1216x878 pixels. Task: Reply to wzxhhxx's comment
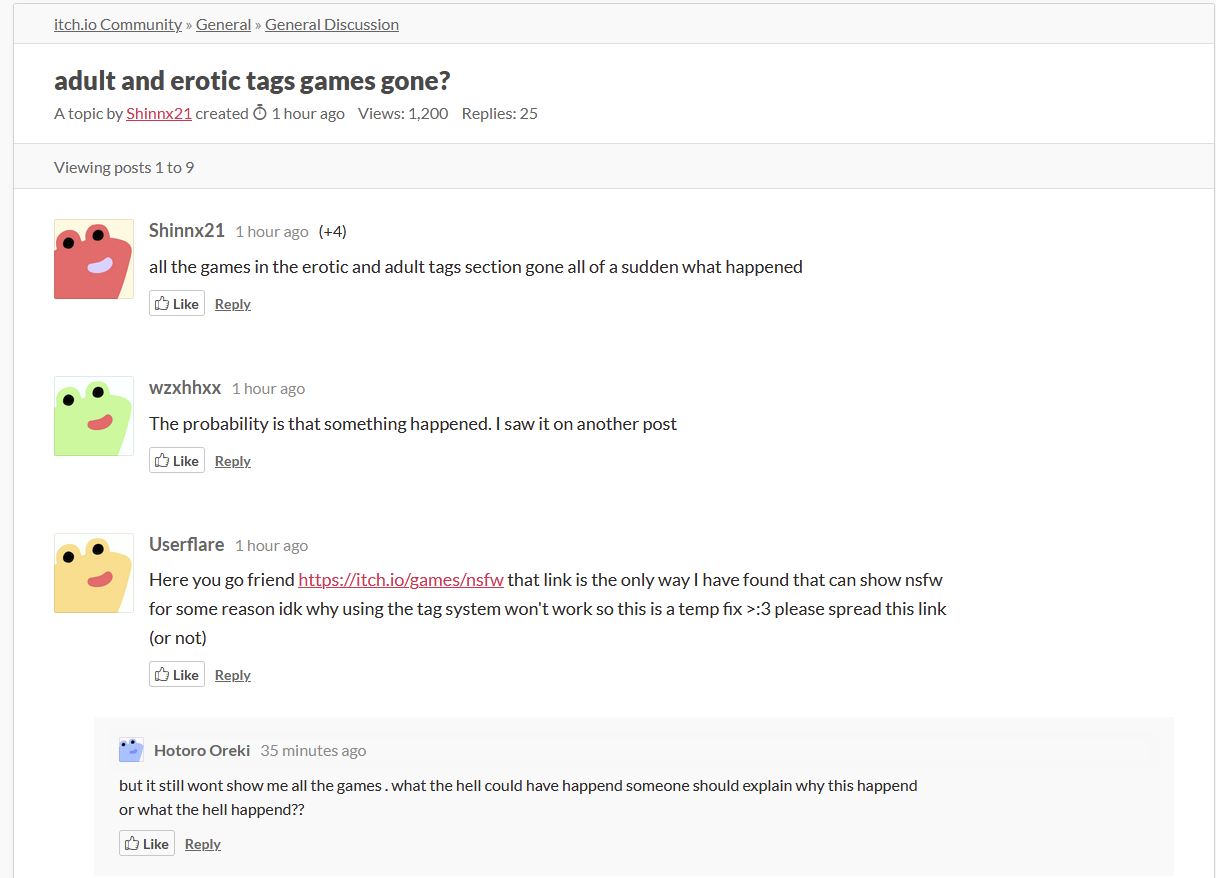[x=233, y=461]
